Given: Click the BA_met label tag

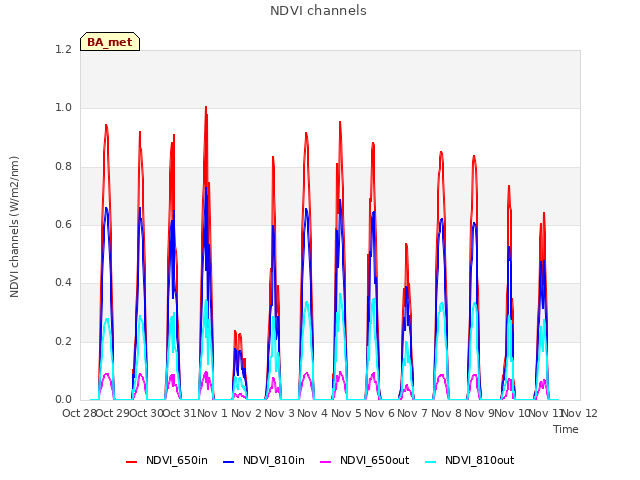Looking at the screenshot, I should tap(110, 42).
